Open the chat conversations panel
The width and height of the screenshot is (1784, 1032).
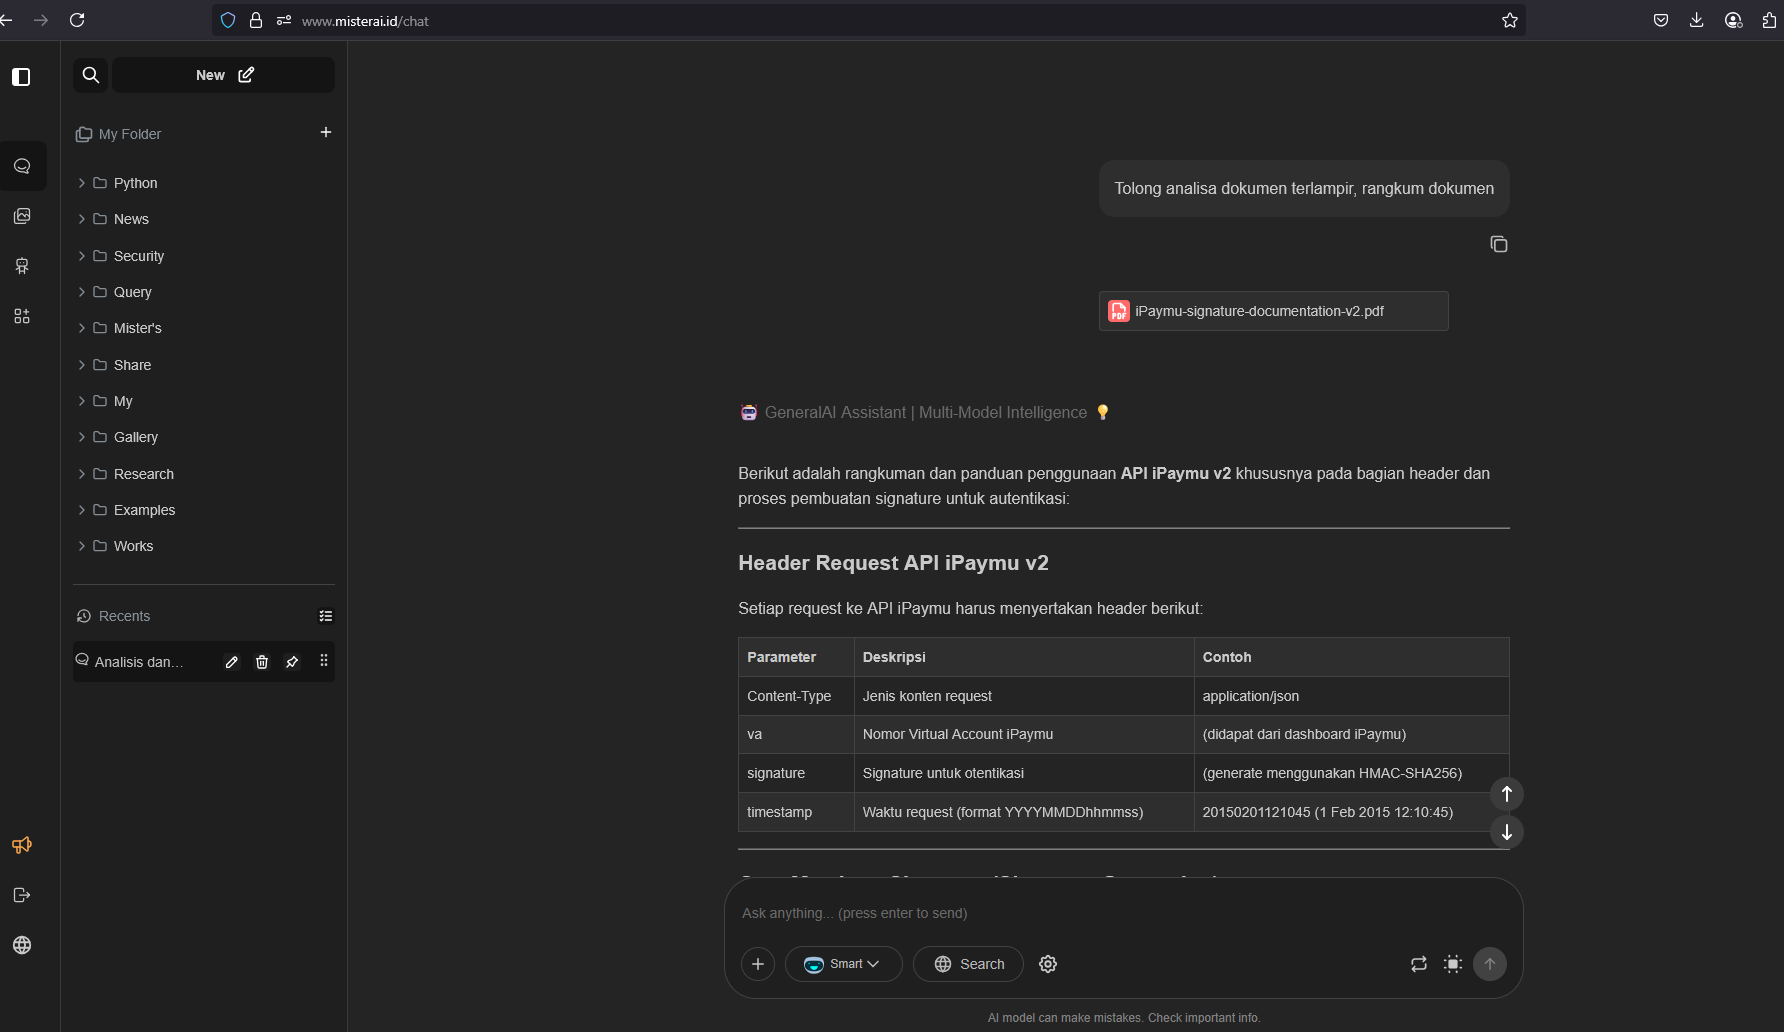coord(21,166)
